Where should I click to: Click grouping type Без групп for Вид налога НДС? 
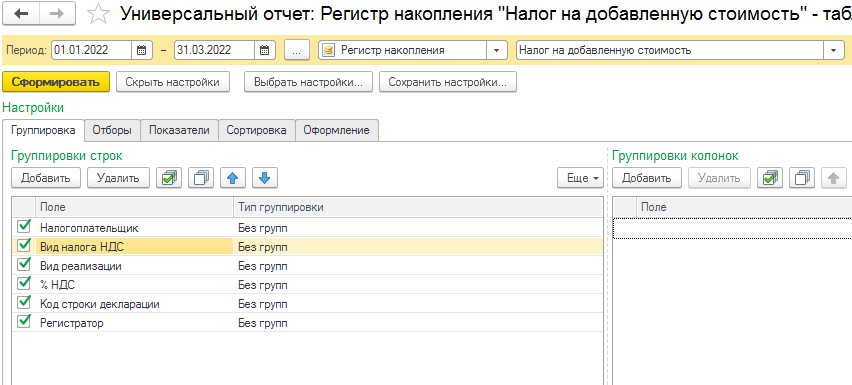pyautogui.click(x=262, y=247)
